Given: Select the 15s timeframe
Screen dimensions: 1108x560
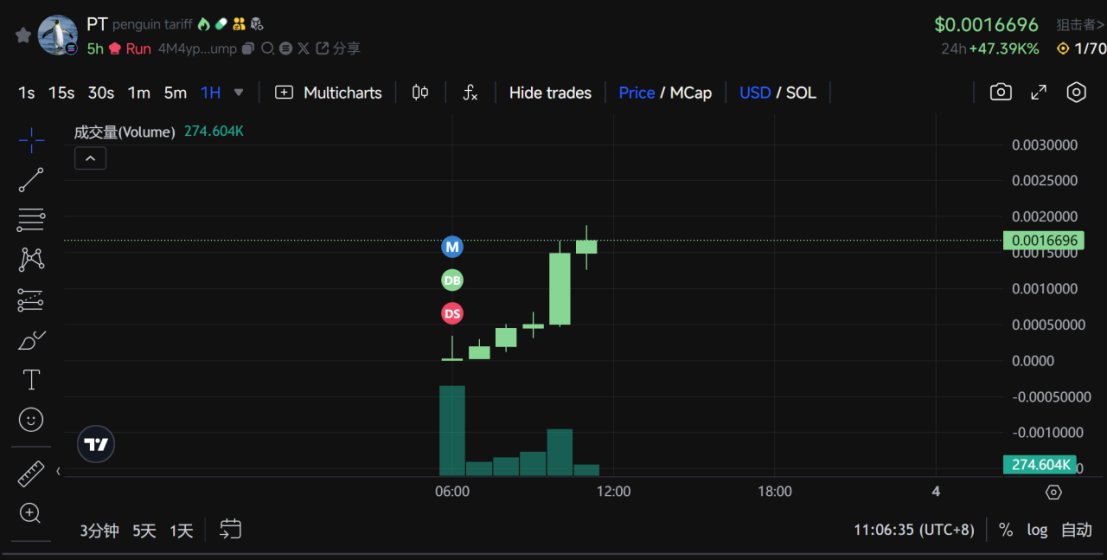Looking at the screenshot, I should point(61,92).
